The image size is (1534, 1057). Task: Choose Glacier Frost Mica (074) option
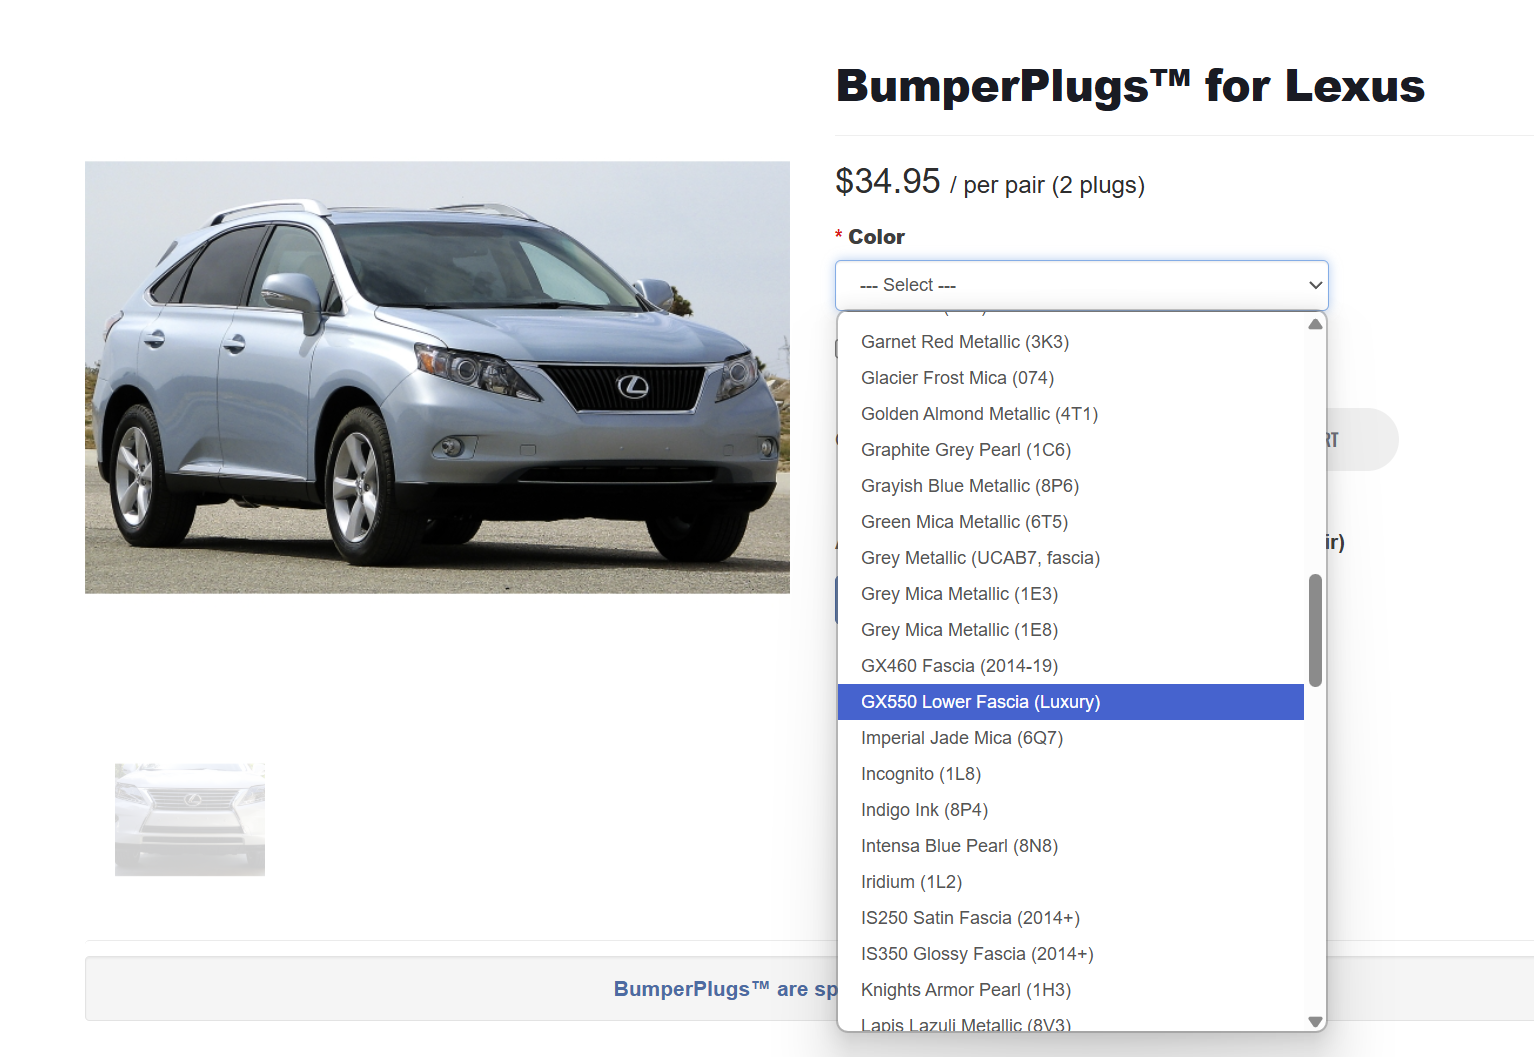tap(1070, 378)
